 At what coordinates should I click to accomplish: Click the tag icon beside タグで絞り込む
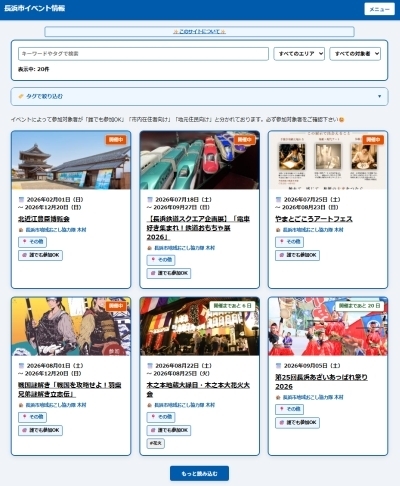point(21,96)
